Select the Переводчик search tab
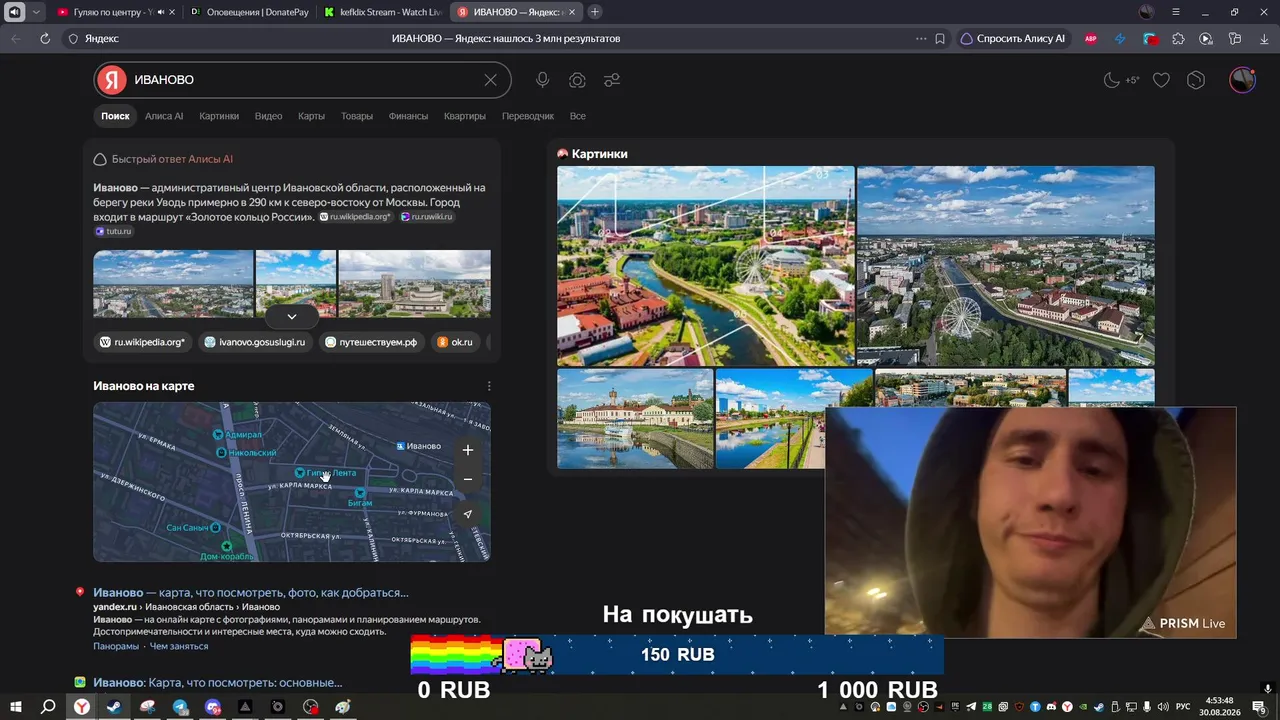 528,116
